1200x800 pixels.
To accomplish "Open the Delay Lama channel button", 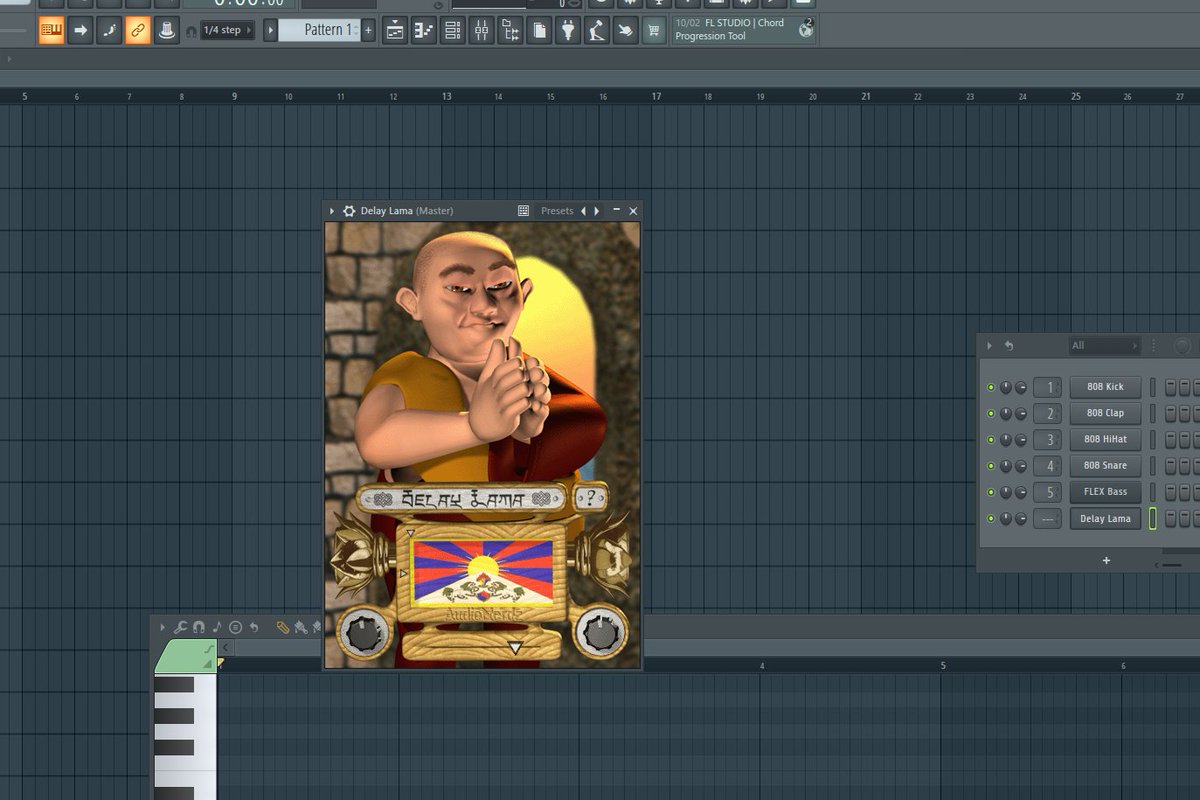I will 1105,519.
